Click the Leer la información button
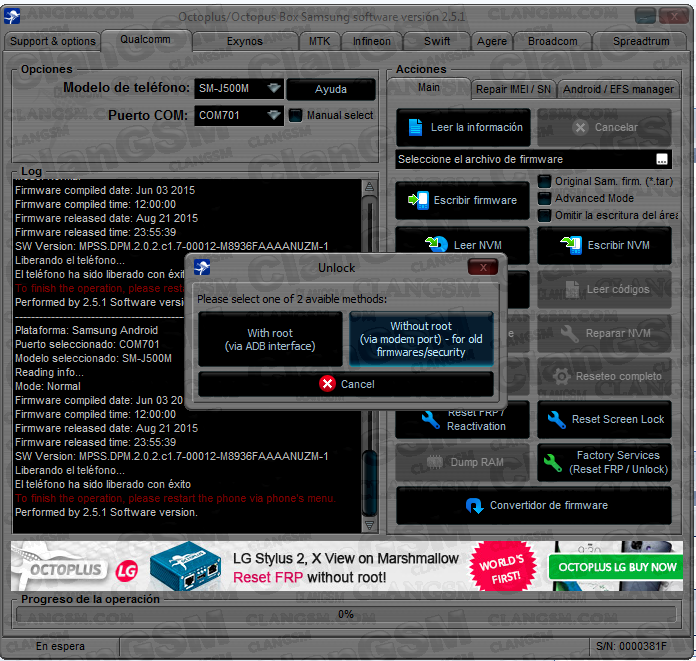 463,128
